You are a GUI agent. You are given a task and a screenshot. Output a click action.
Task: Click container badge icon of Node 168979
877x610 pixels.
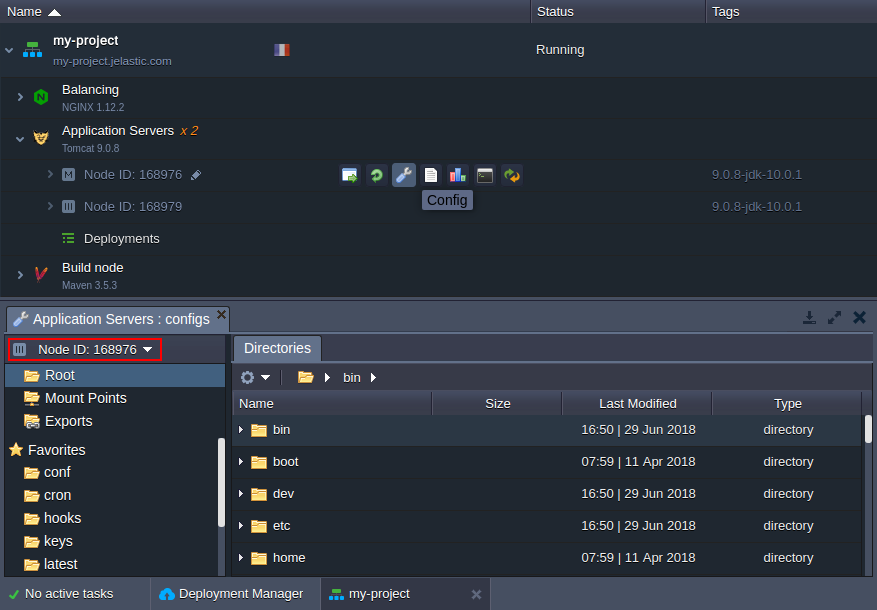pos(68,207)
